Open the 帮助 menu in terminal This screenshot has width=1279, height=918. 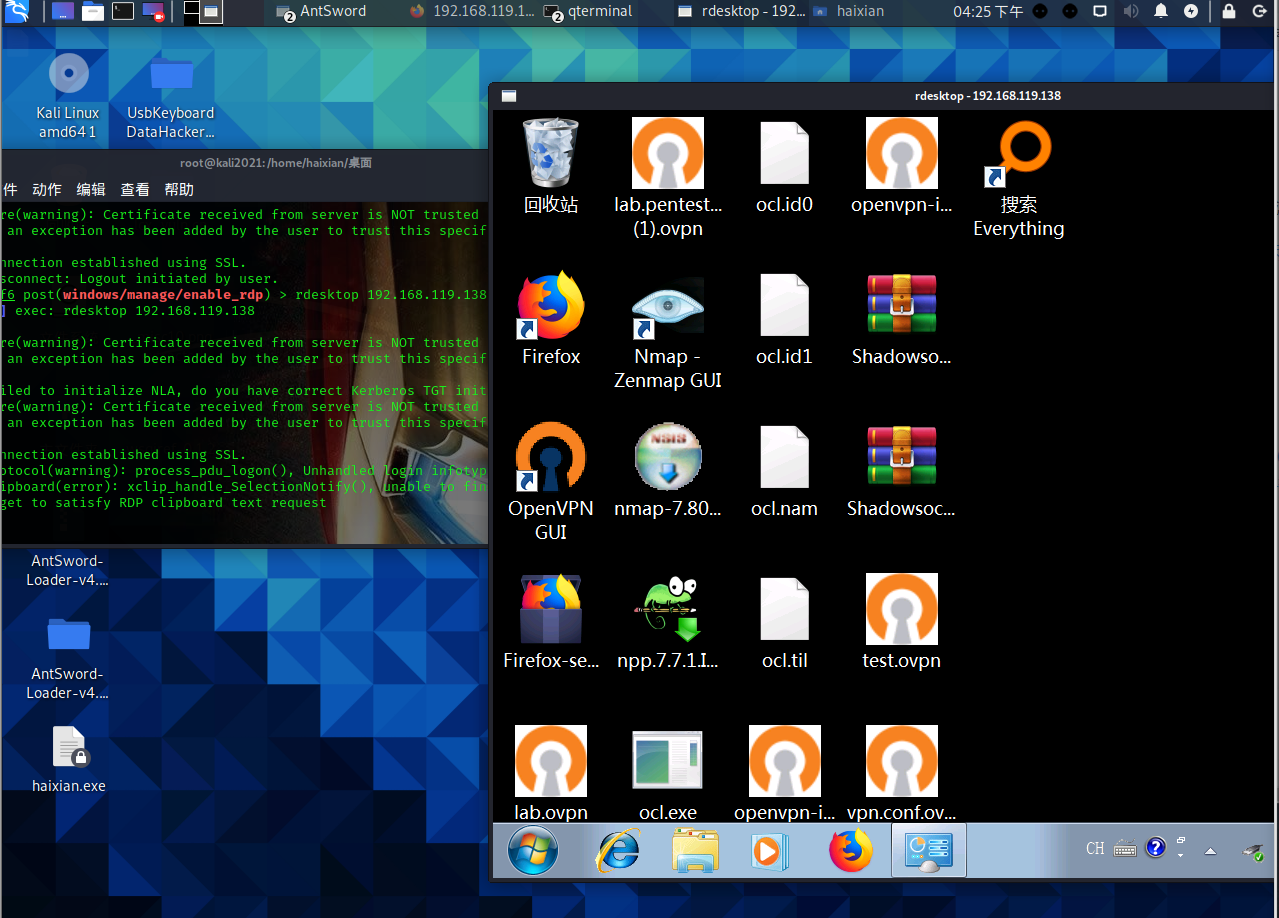tap(179, 189)
